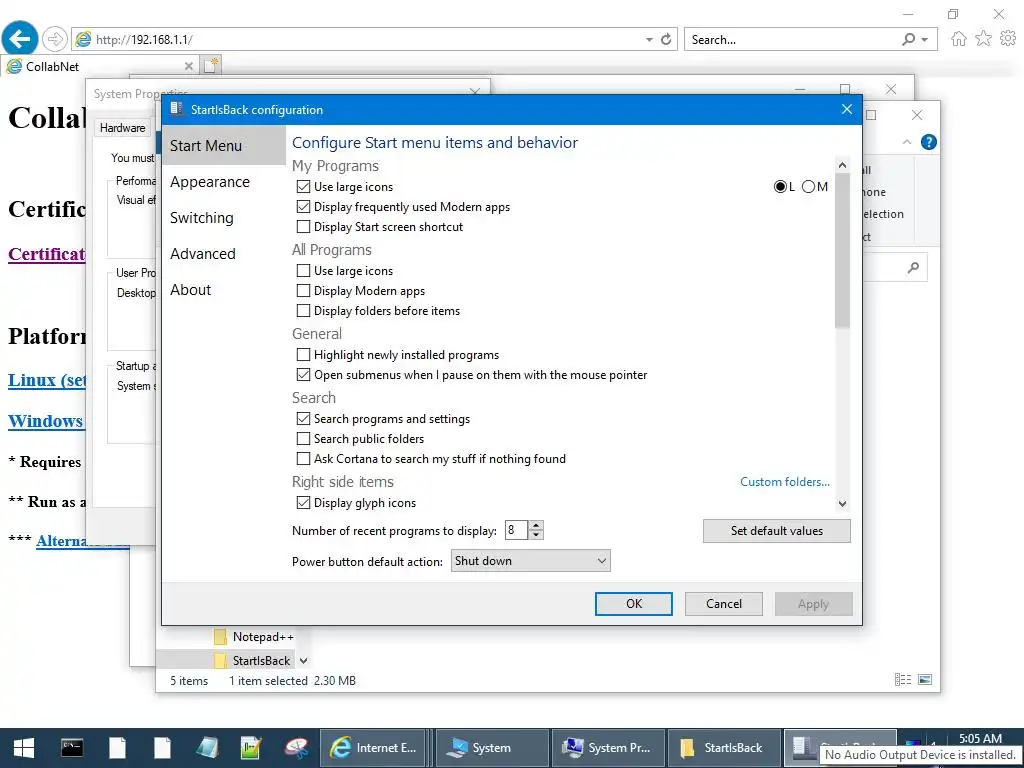
Task: Click the StartIsBack configuration title bar icon
Action: 176,109
